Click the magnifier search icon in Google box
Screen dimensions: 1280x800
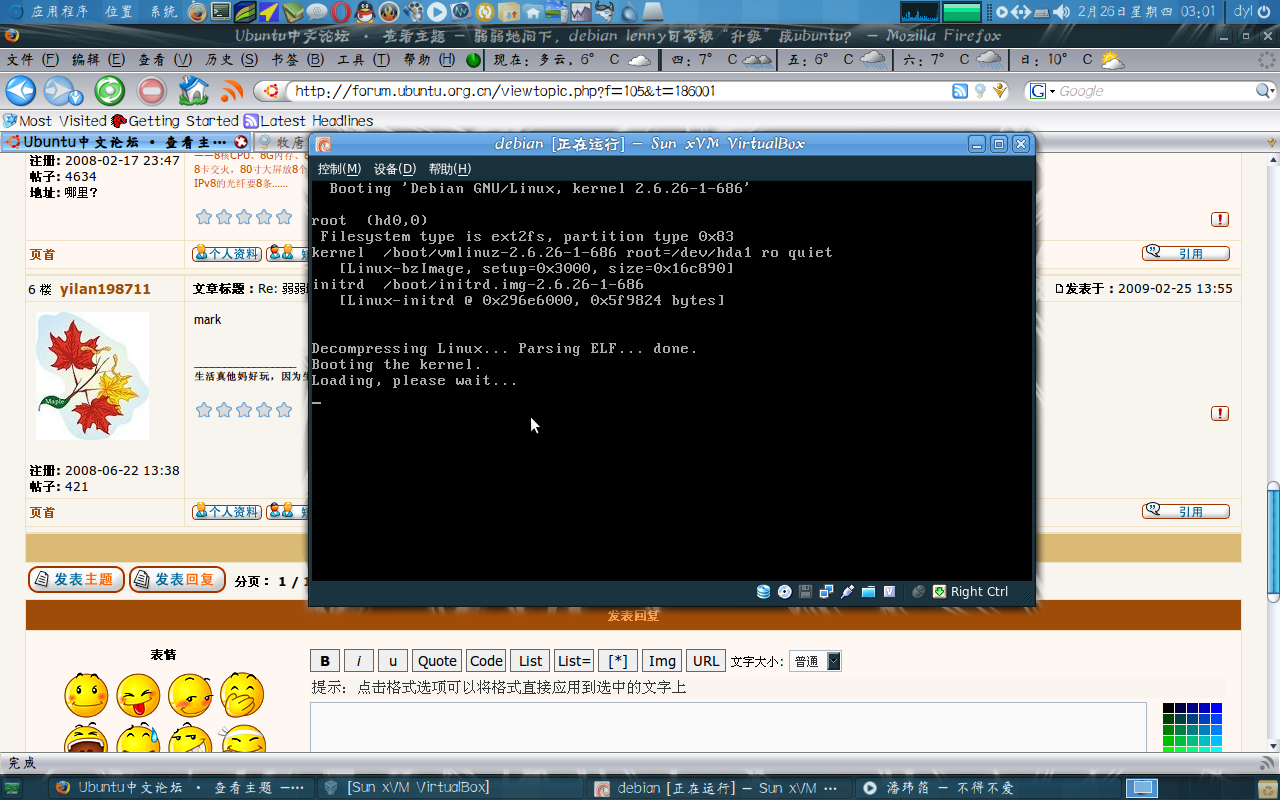coord(1264,91)
